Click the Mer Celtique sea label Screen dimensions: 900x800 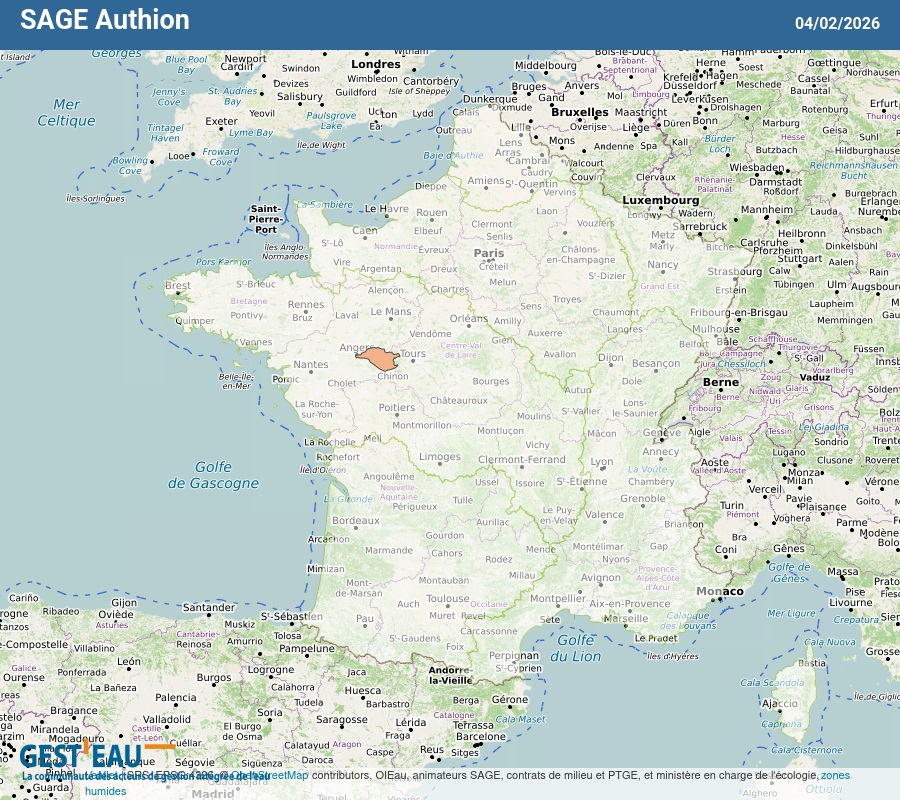coord(66,112)
